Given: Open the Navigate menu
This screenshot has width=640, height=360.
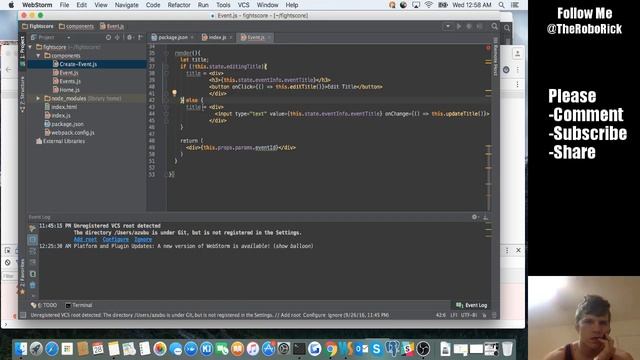Looking at the screenshot, I should coord(127,5).
